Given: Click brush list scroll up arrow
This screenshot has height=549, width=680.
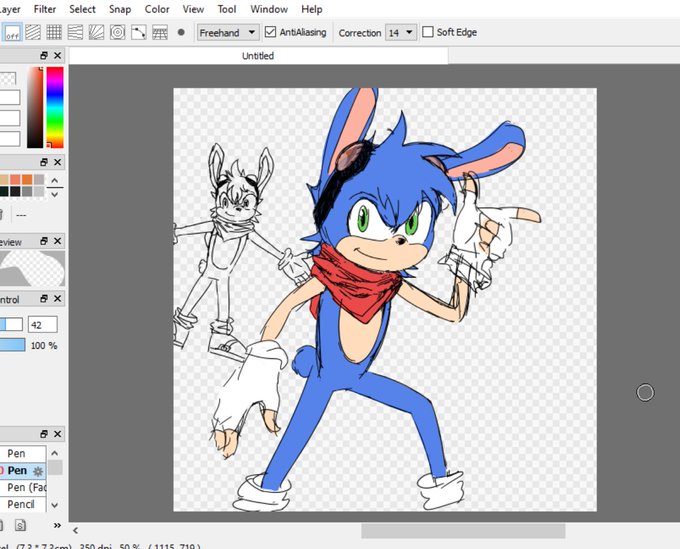Looking at the screenshot, I should pyautogui.click(x=55, y=454).
